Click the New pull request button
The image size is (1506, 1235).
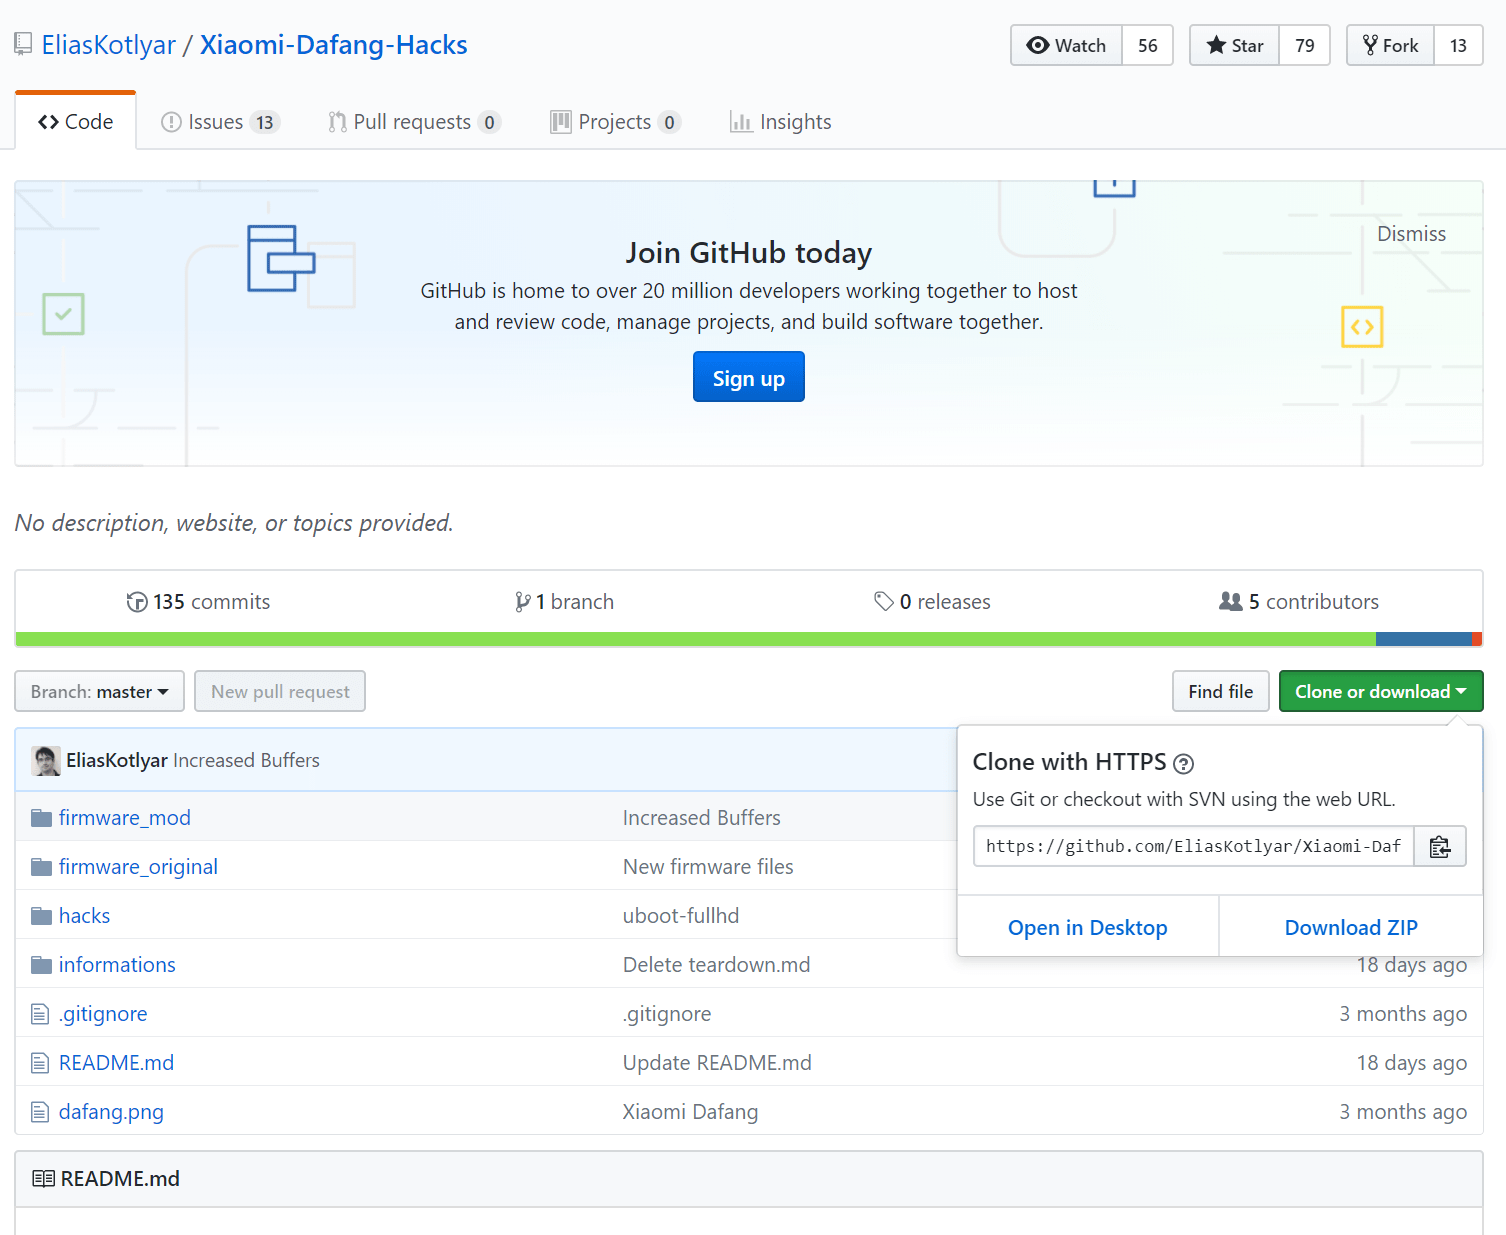coord(280,691)
